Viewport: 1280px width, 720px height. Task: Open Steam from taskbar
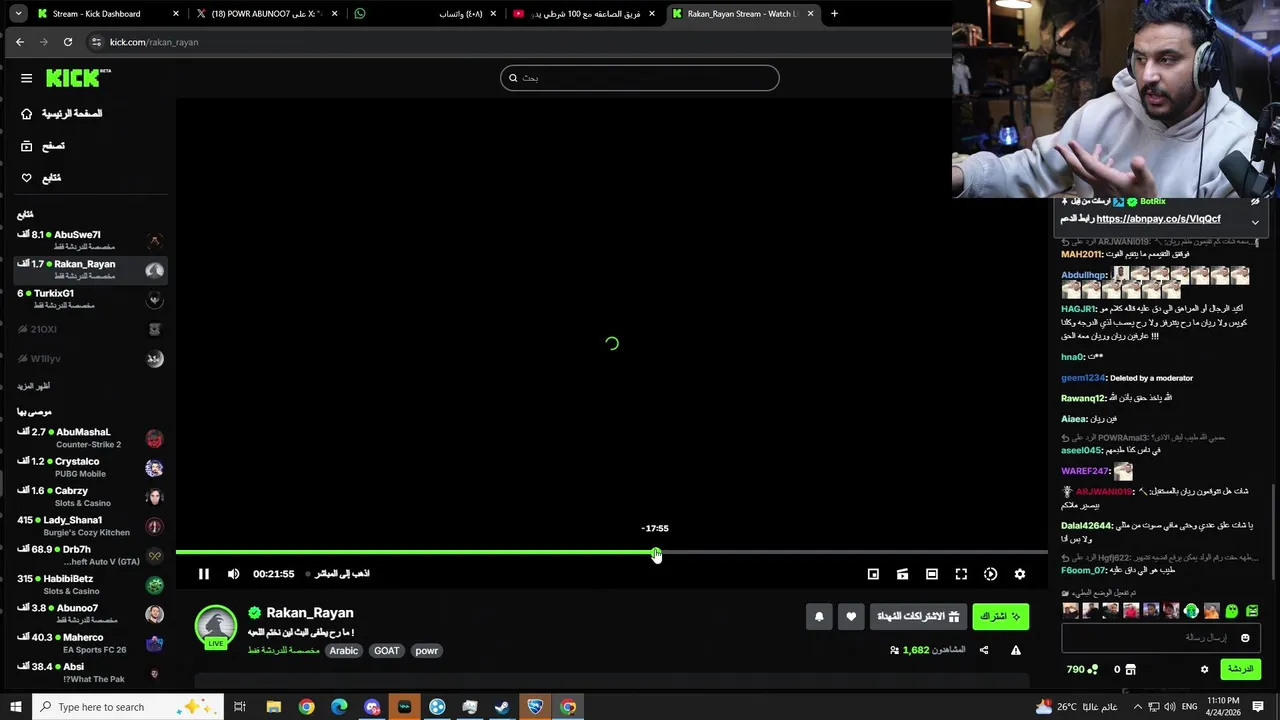coord(502,707)
